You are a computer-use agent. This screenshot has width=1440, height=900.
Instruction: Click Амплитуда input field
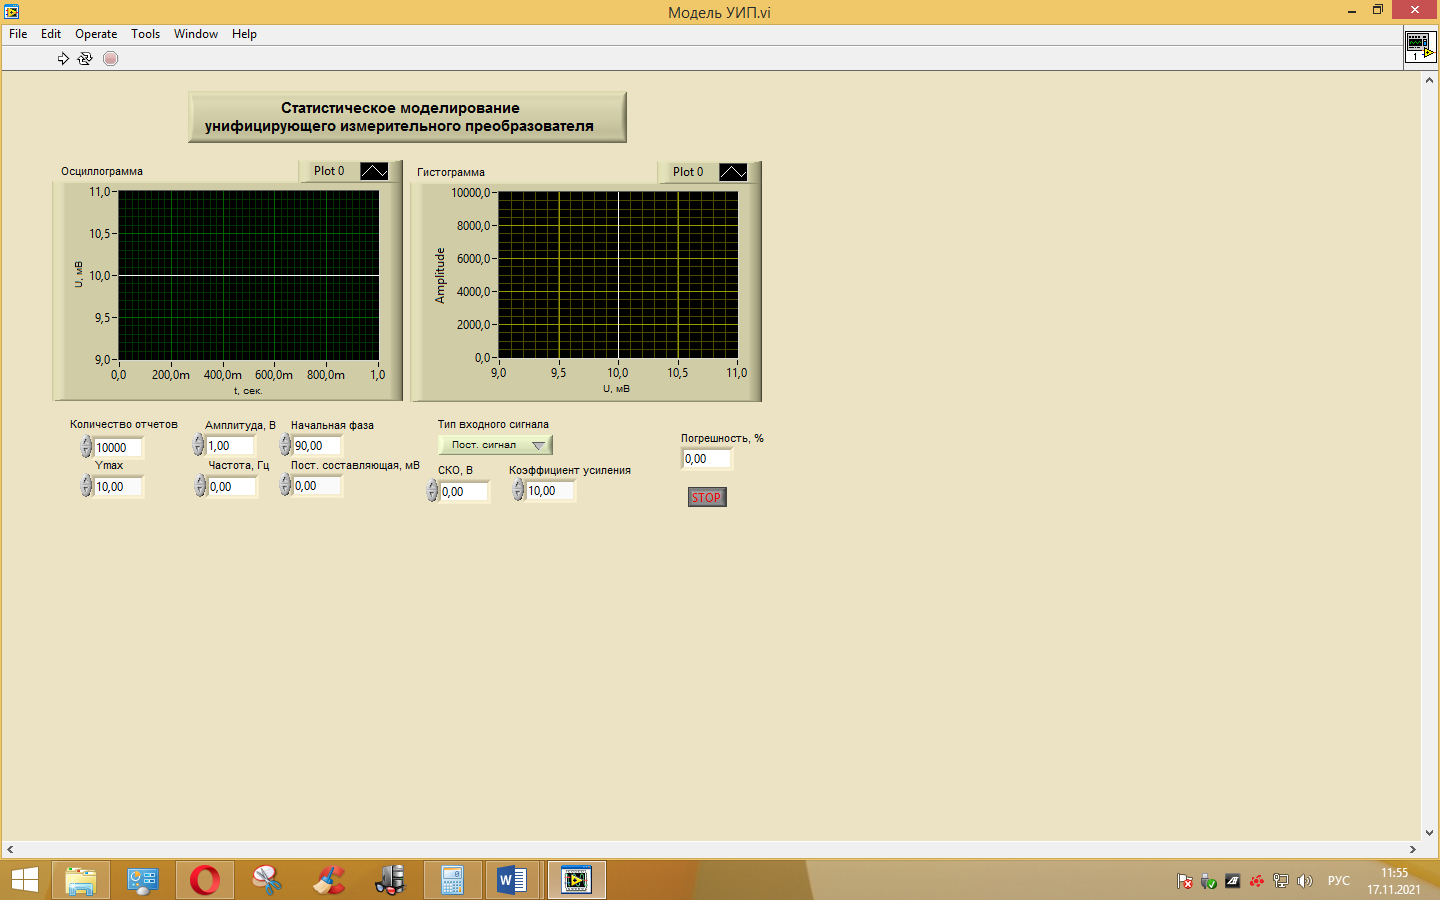tap(231, 445)
